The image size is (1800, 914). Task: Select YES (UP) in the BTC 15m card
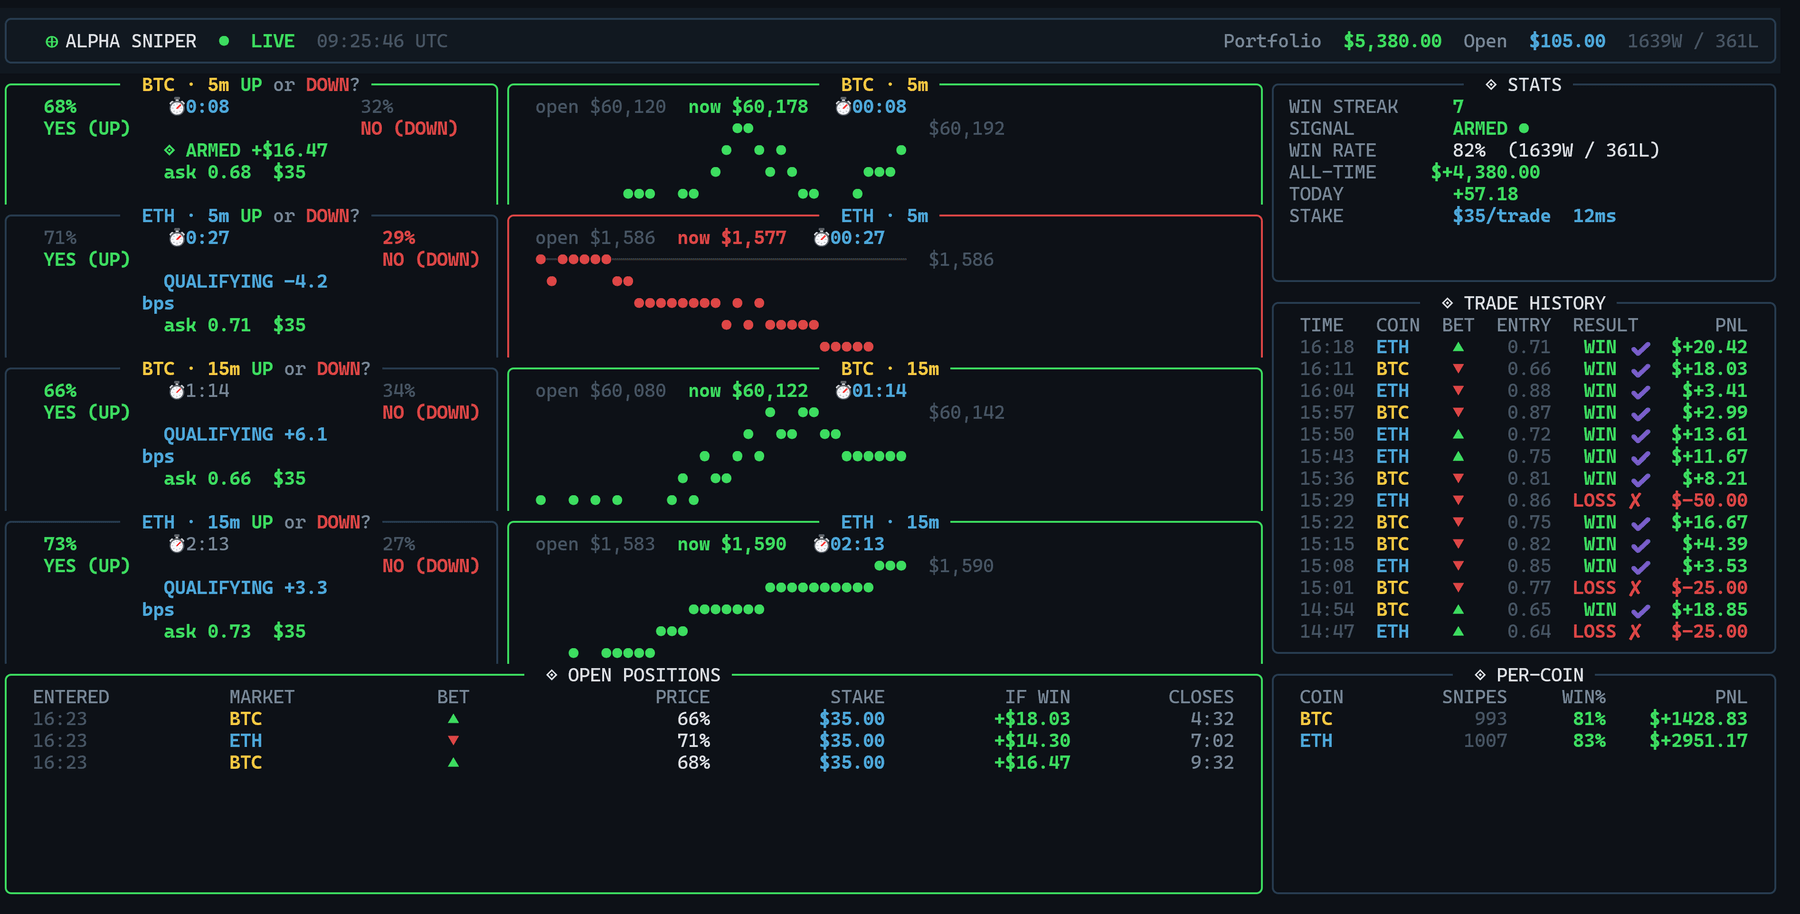tap(87, 412)
